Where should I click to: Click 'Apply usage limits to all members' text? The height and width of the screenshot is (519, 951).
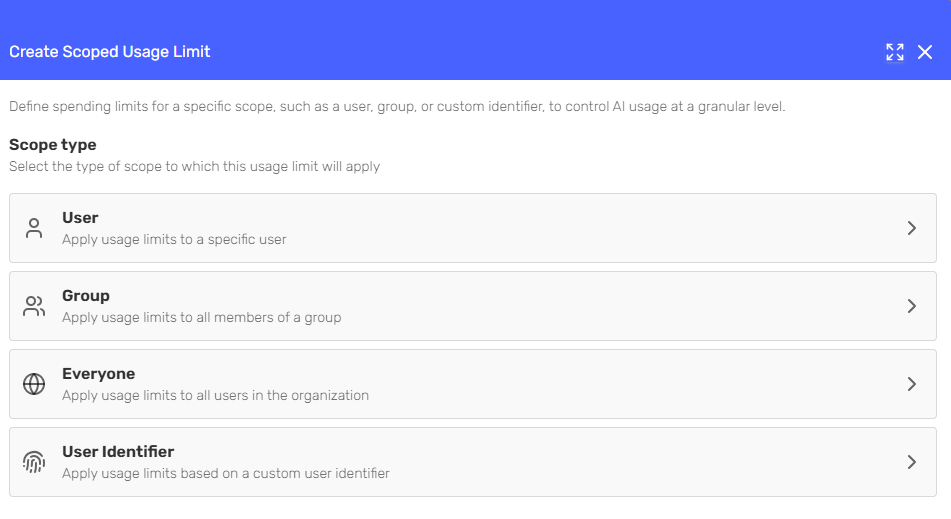click(x=201, y=317)
